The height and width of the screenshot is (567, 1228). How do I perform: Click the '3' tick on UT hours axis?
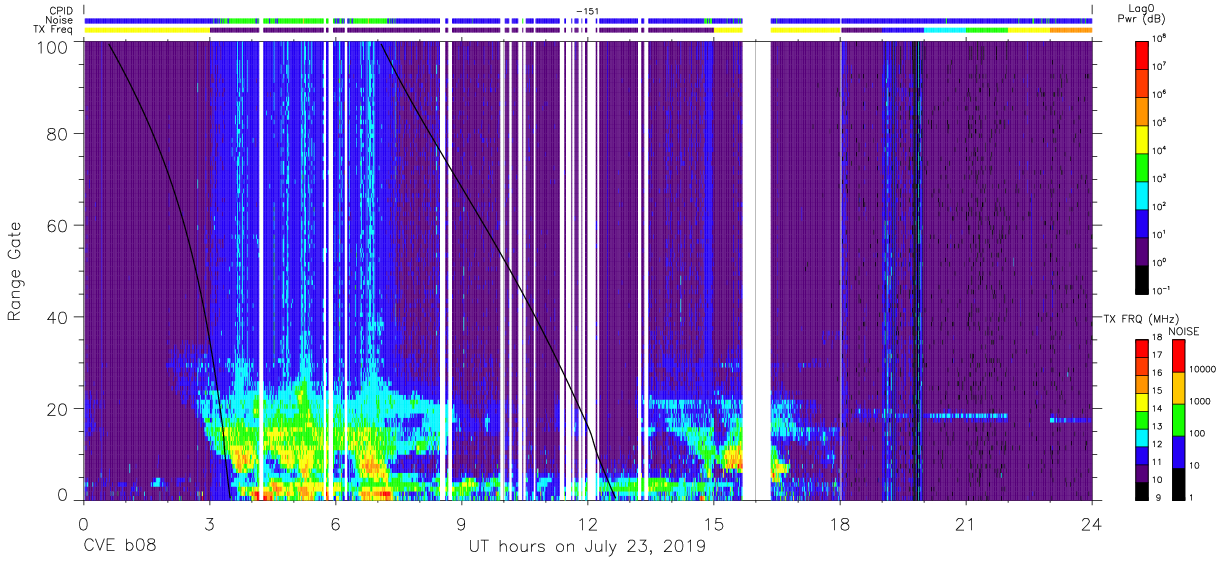(210, 523)
